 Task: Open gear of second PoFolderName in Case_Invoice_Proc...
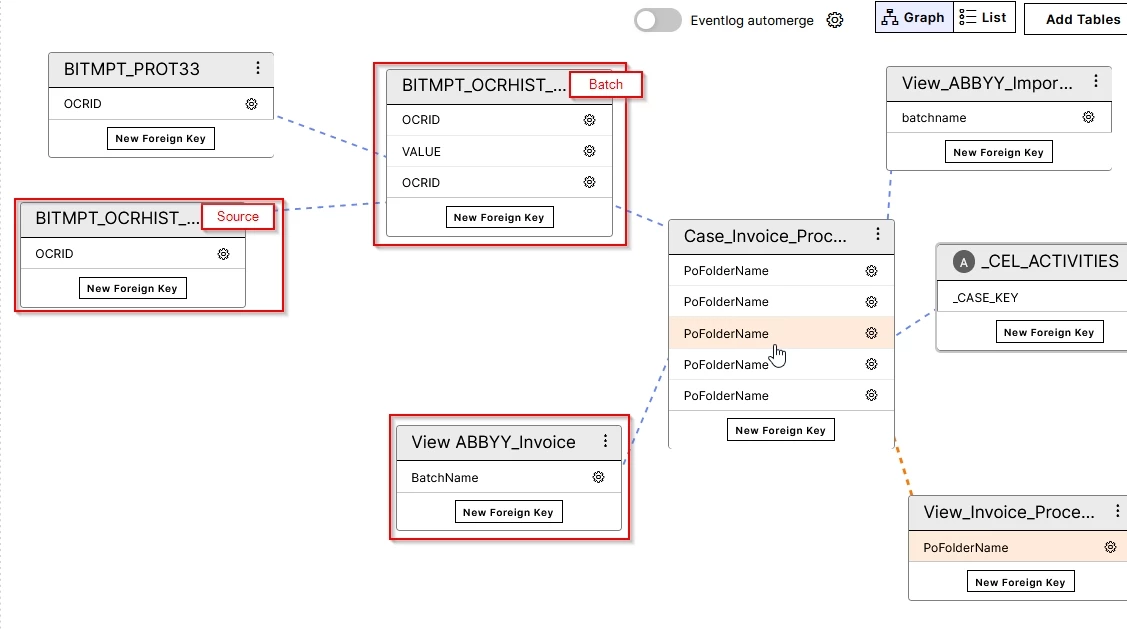(871, 302)
